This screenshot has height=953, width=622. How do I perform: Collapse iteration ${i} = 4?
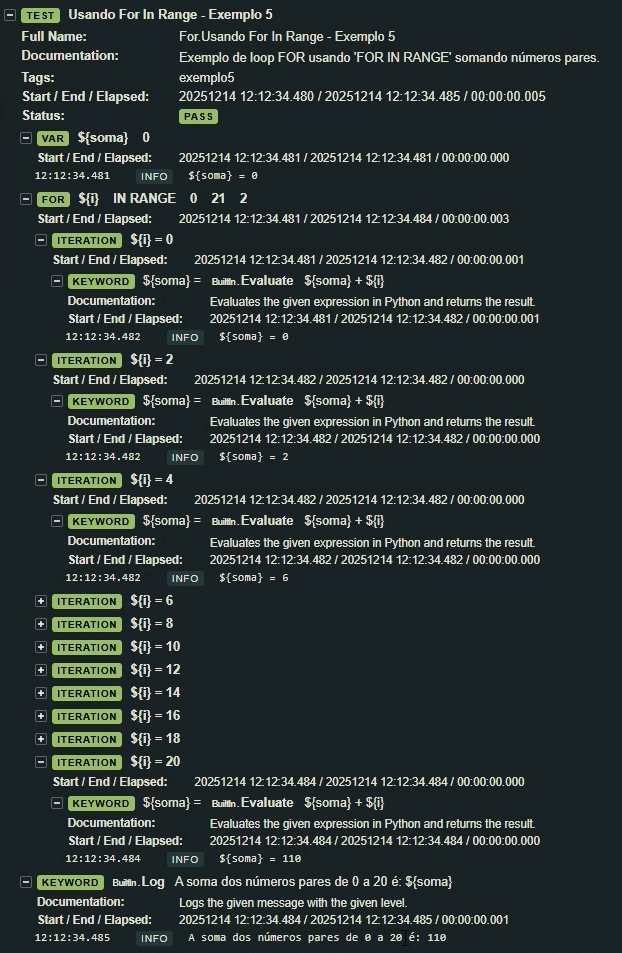(x=41, y=480)
